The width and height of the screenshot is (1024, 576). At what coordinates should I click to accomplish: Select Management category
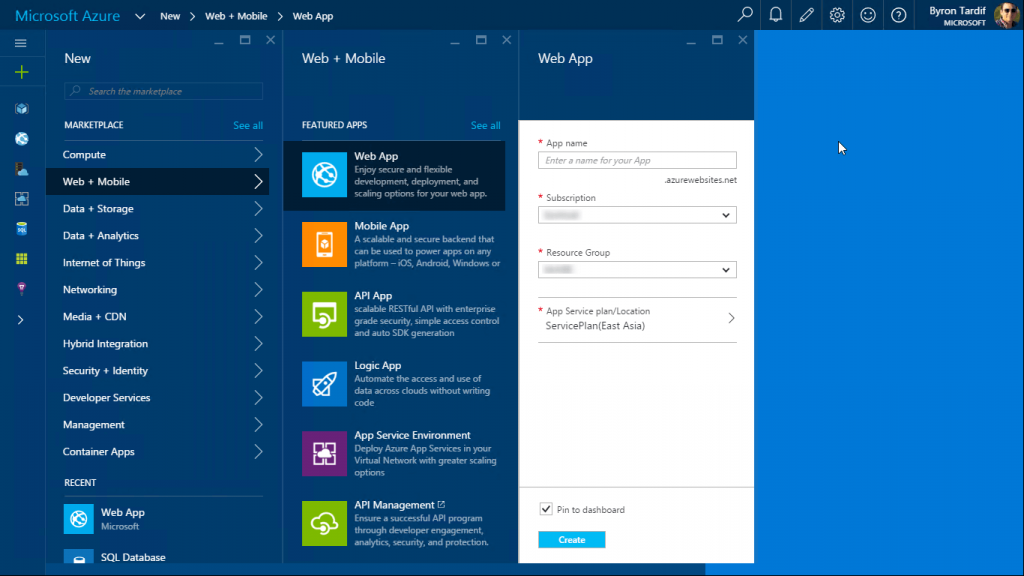coord(157,424)
